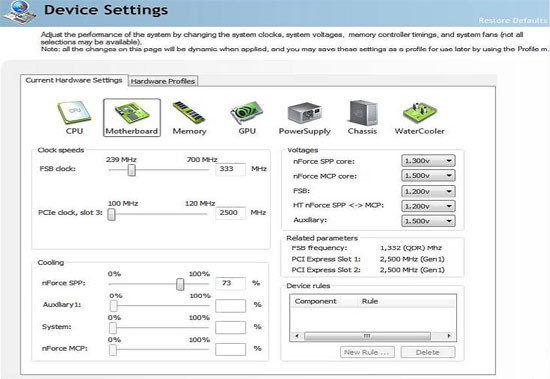This screenshot has width=550, height=379.
Task: Expand the FSB voltage dropdown
Action: point(428,191)
